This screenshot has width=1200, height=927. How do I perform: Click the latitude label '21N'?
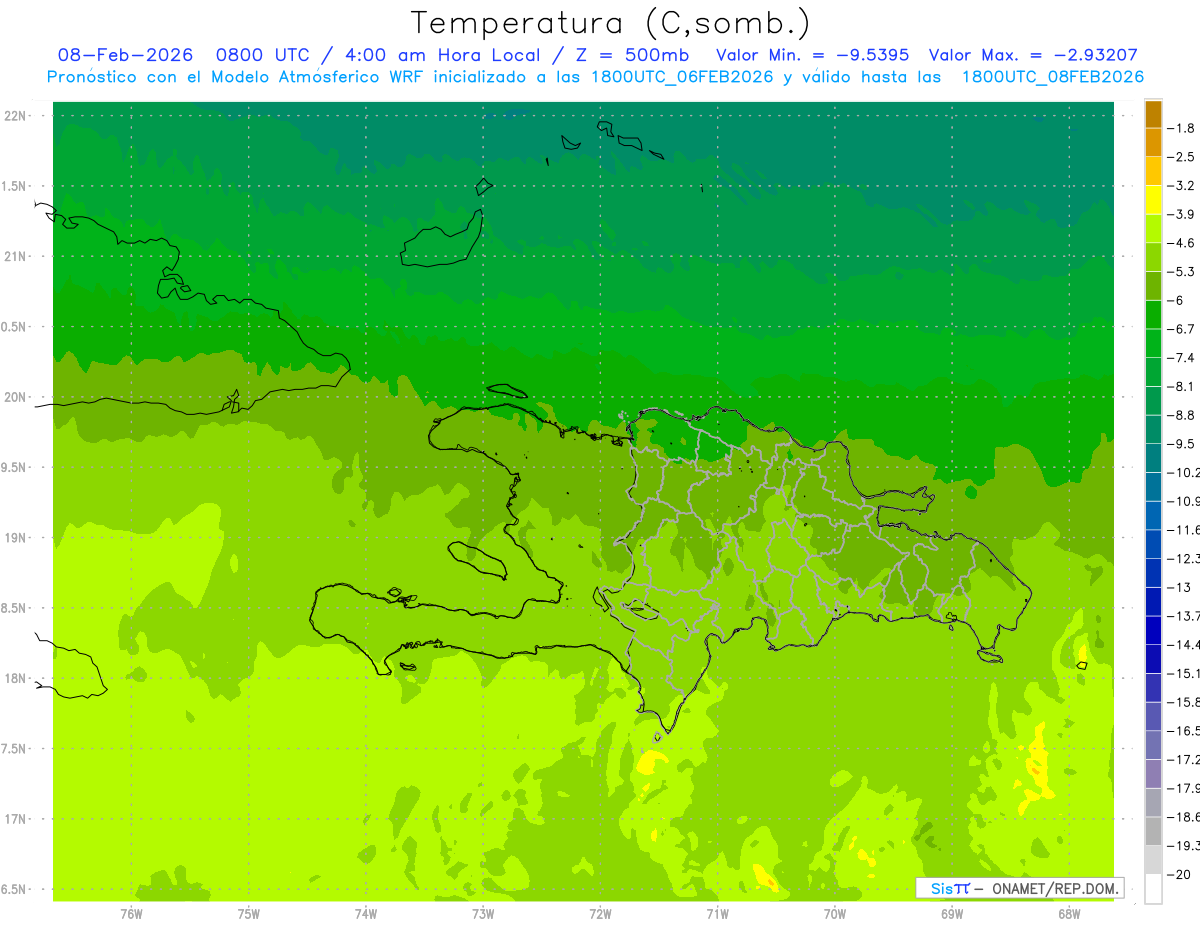point(17,257)
